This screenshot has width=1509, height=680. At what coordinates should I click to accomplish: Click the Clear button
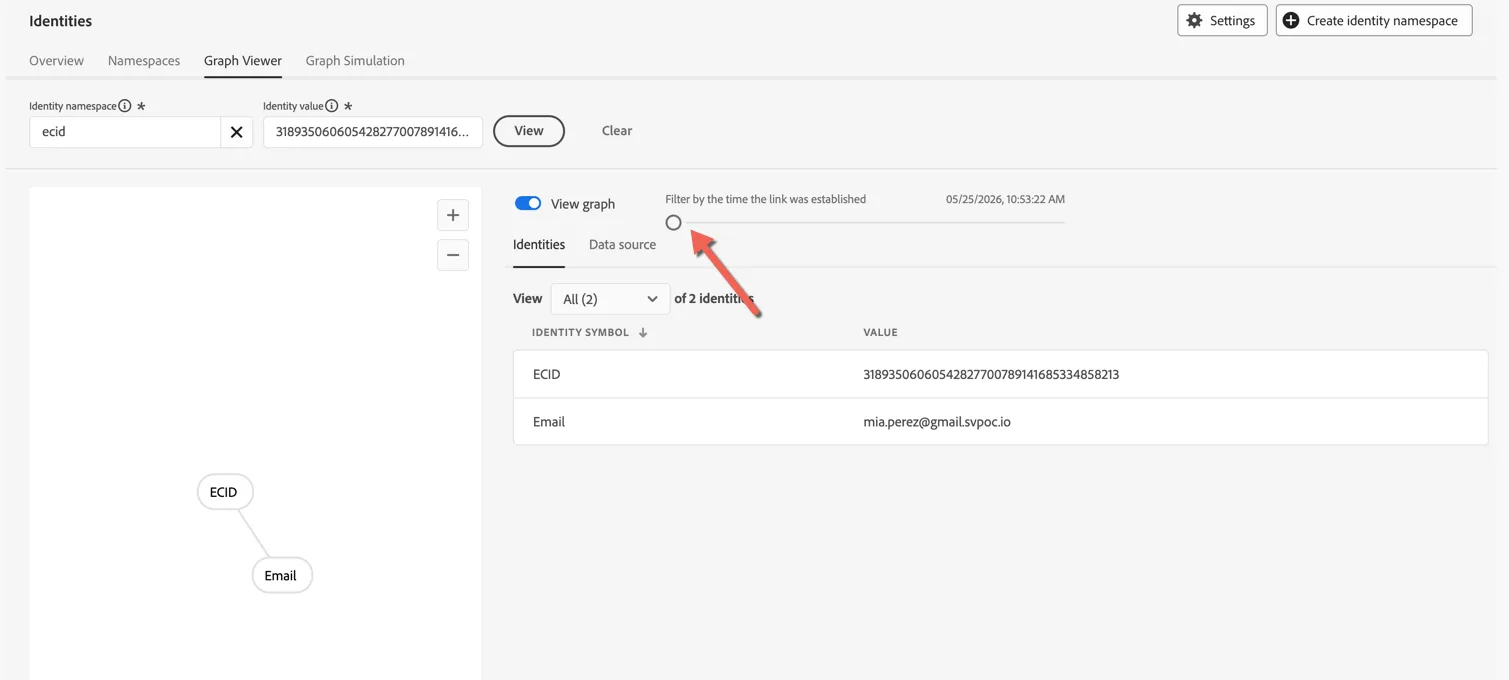(617, 131)
